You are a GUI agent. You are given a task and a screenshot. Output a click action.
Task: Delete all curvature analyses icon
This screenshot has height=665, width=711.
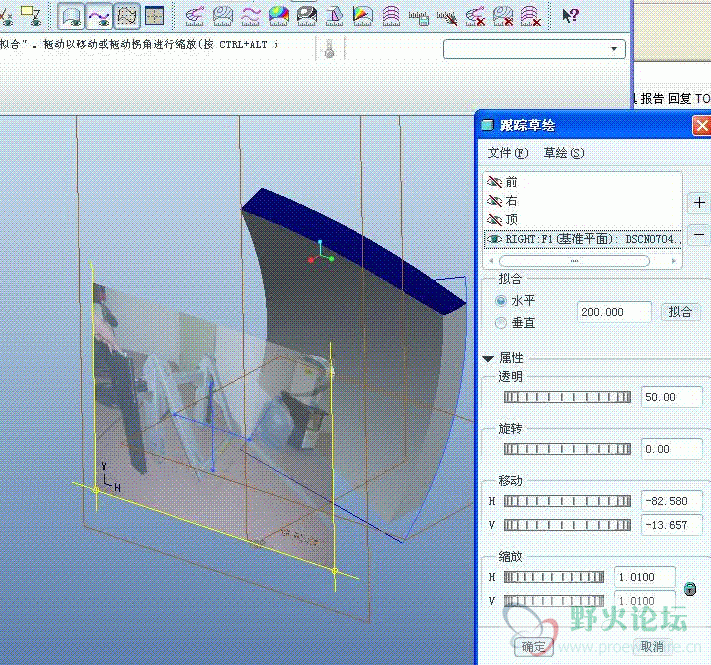pyautogui.click(x=475, y=16)
